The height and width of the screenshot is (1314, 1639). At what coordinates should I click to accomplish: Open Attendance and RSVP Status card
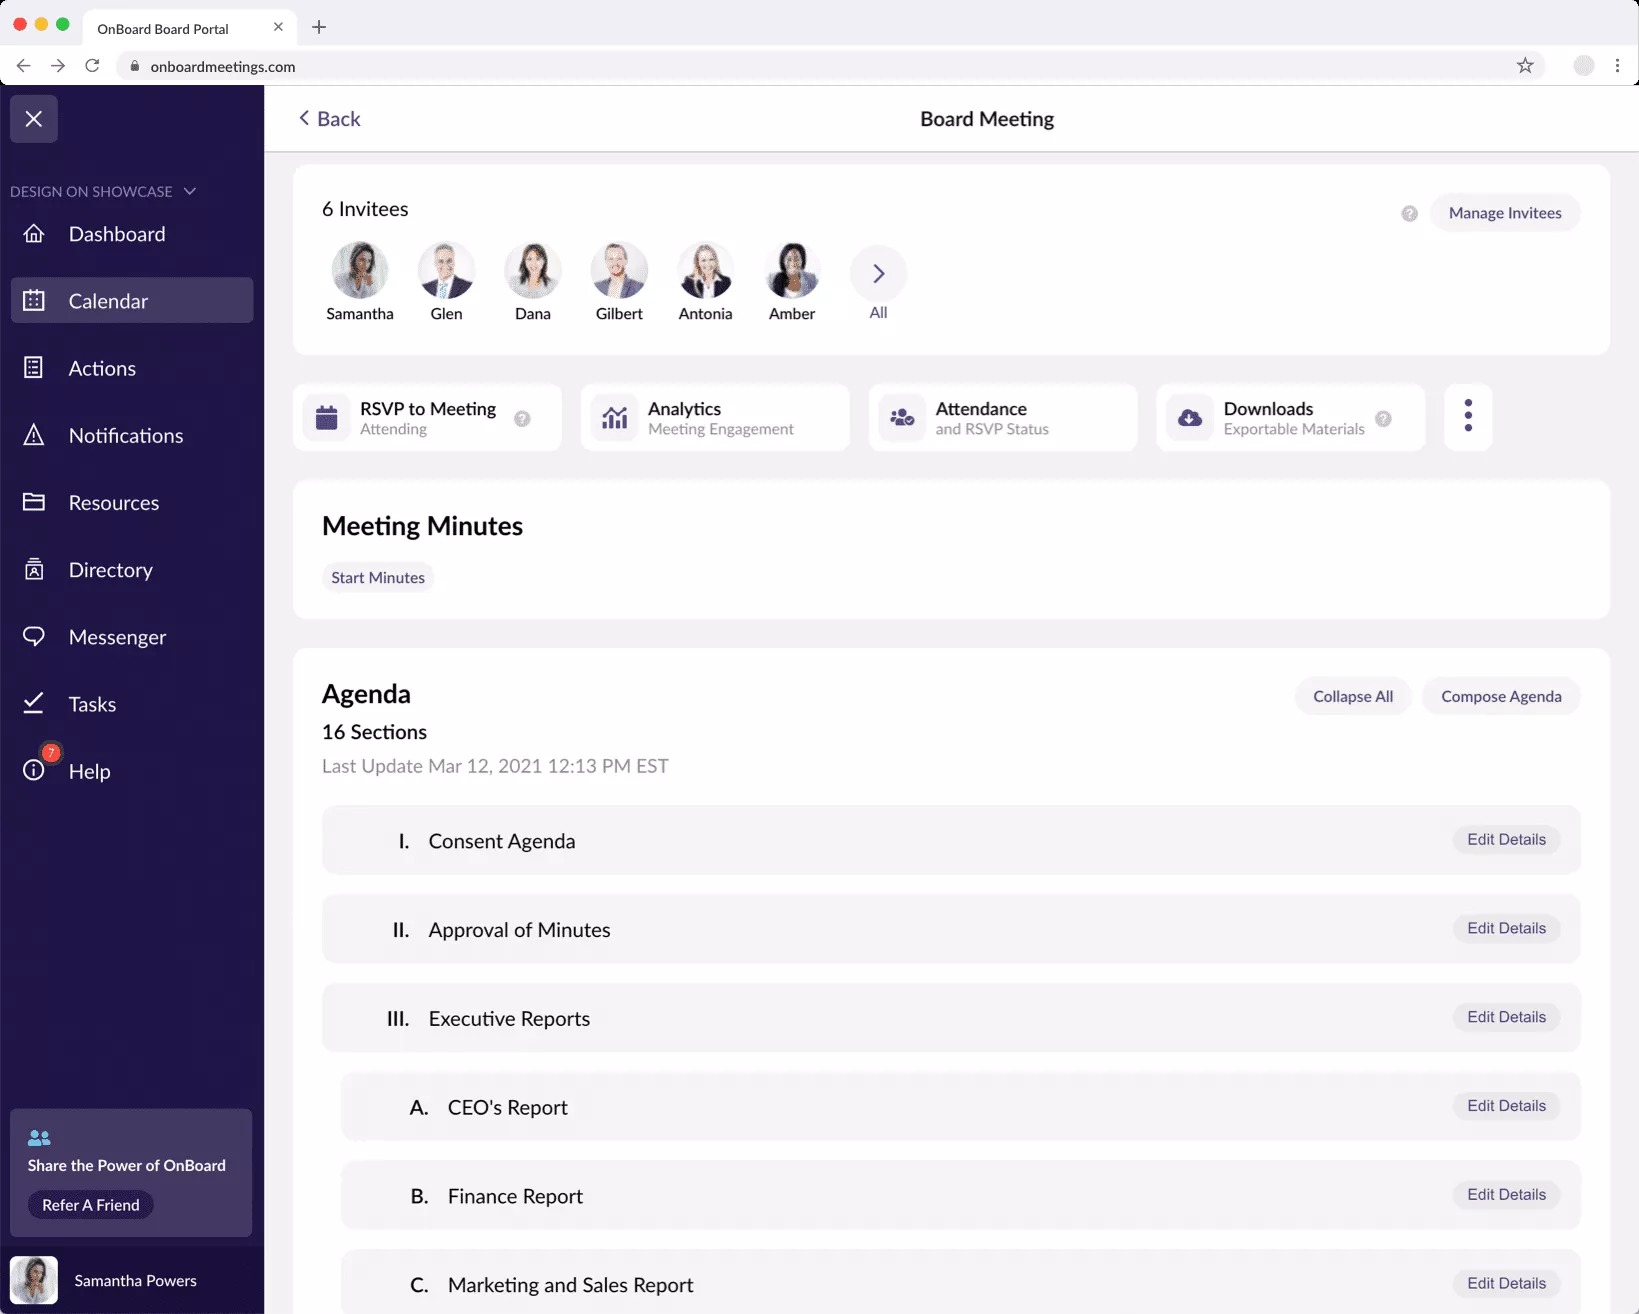(x=1003, y=418)
